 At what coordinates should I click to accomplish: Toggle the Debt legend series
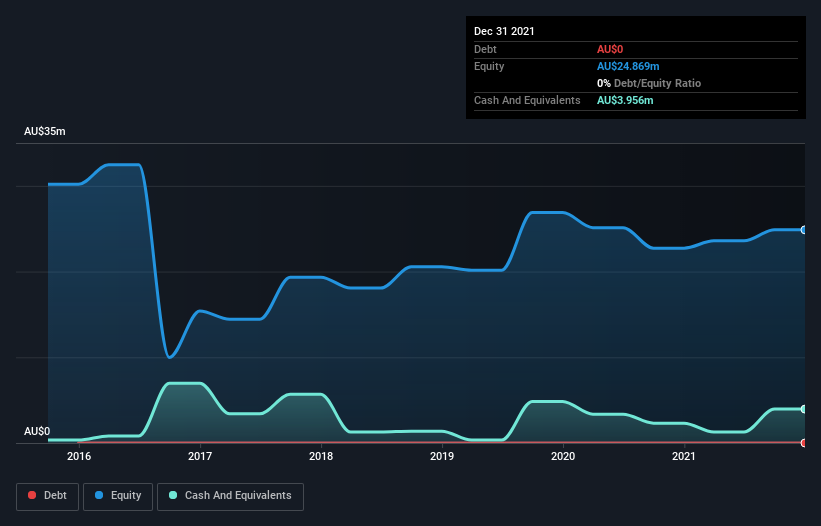(x=47, y=496)
